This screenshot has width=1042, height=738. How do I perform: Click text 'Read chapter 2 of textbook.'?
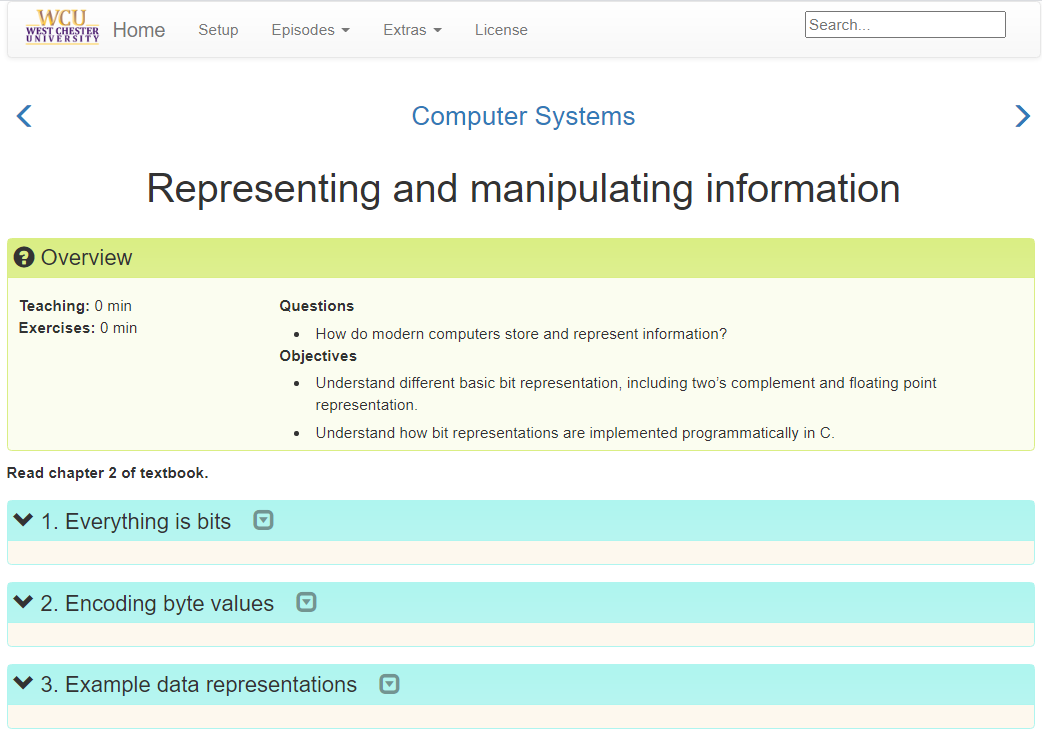(108, 473)
